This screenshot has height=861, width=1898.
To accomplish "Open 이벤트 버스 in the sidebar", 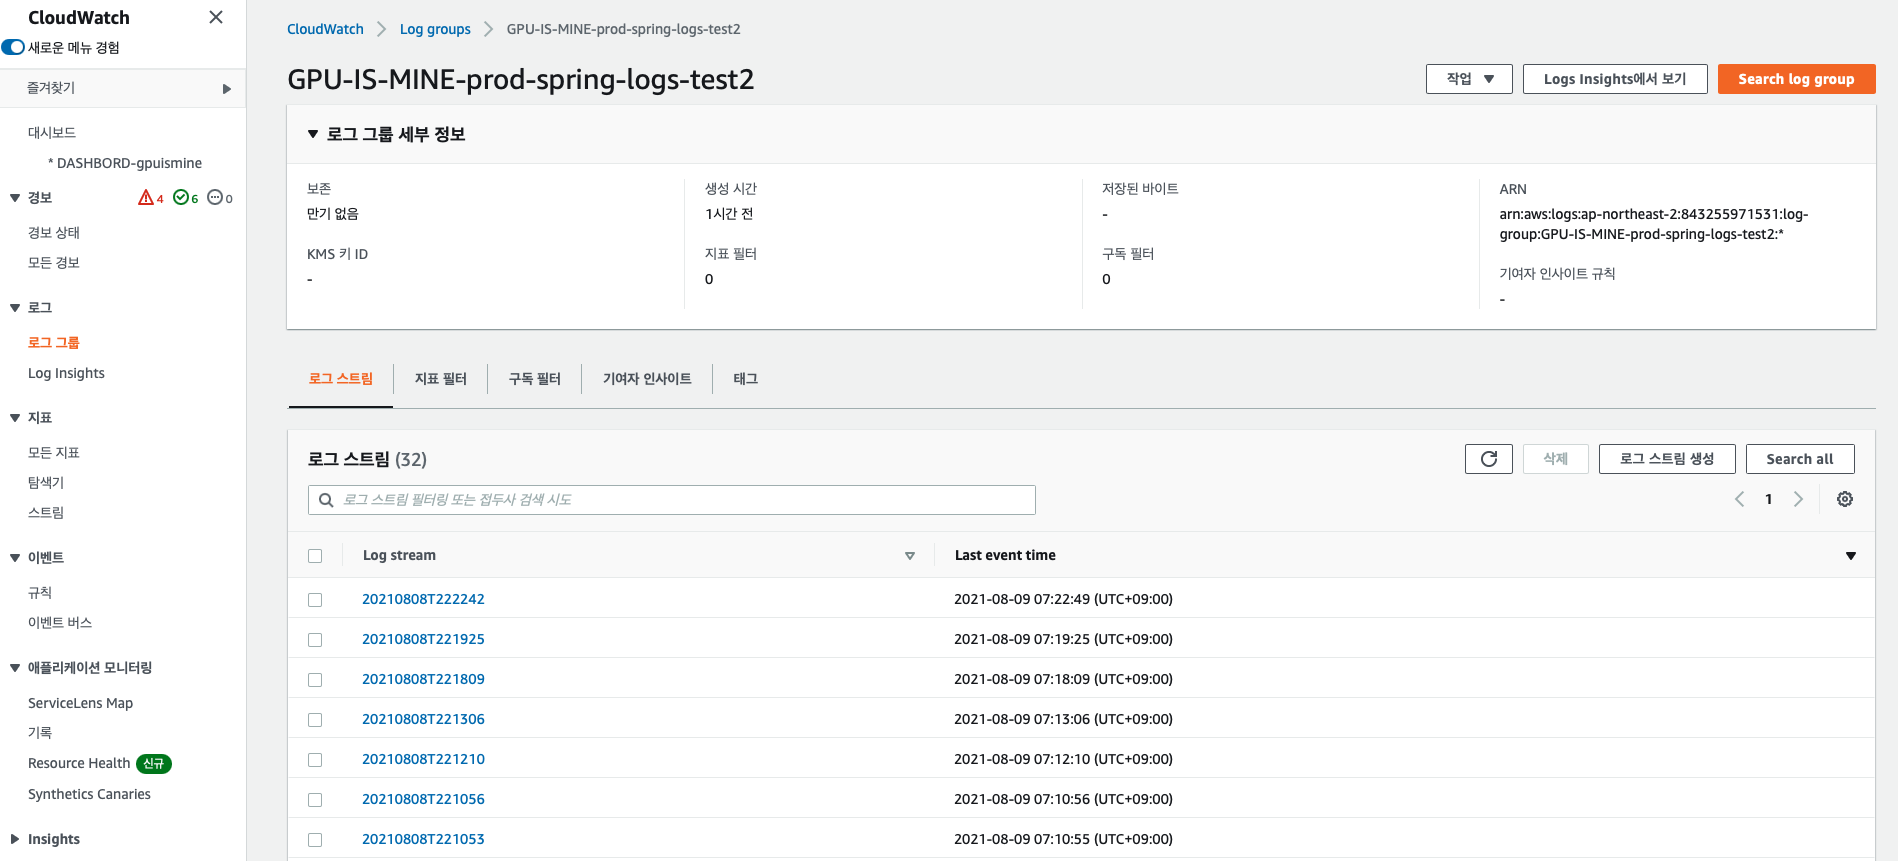I will [x=60, y=623].
